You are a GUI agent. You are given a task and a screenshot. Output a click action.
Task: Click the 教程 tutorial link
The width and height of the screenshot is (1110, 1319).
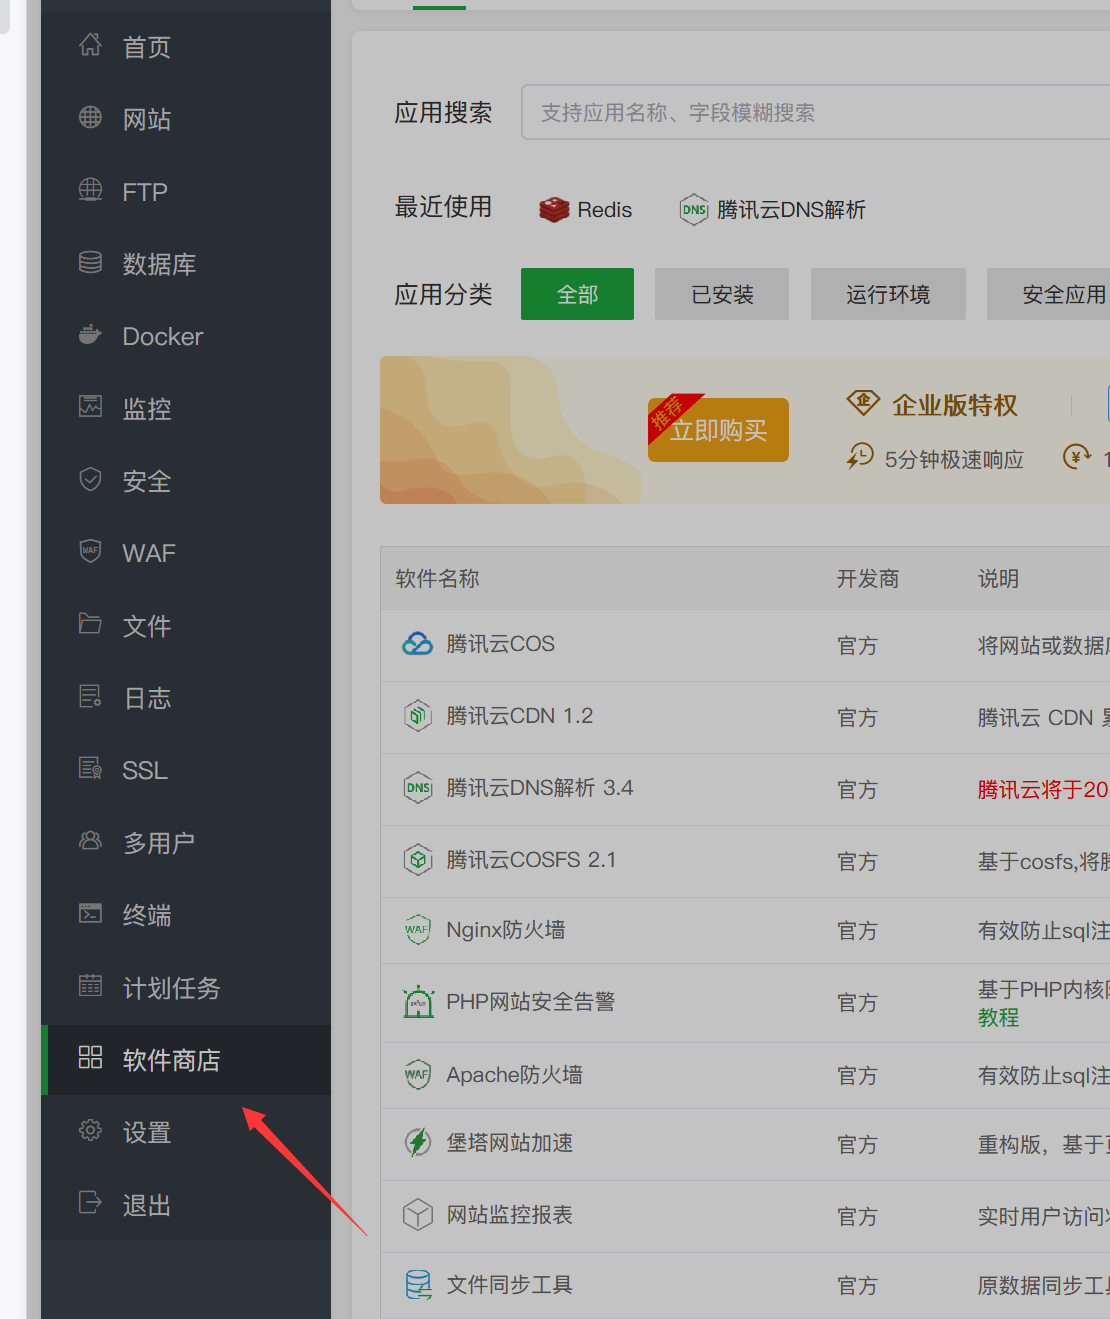(x=998, y=1017)
